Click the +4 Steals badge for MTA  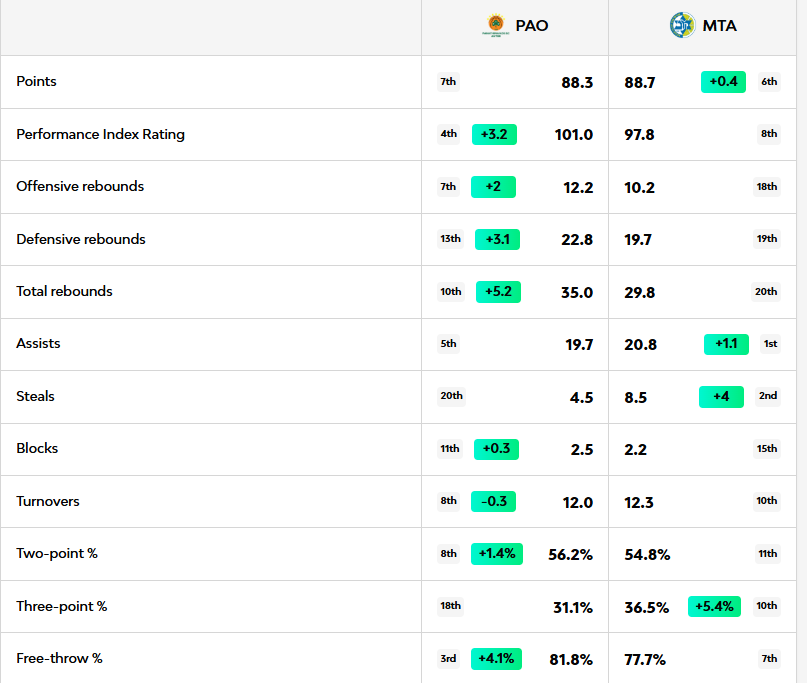coord(721,397)
